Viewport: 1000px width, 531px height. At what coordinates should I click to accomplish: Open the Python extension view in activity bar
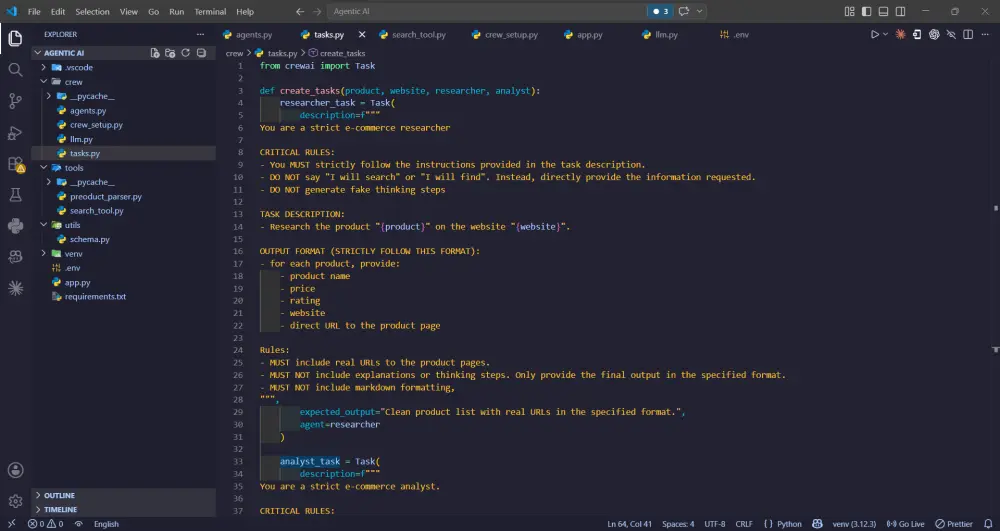tap(15, 226)
